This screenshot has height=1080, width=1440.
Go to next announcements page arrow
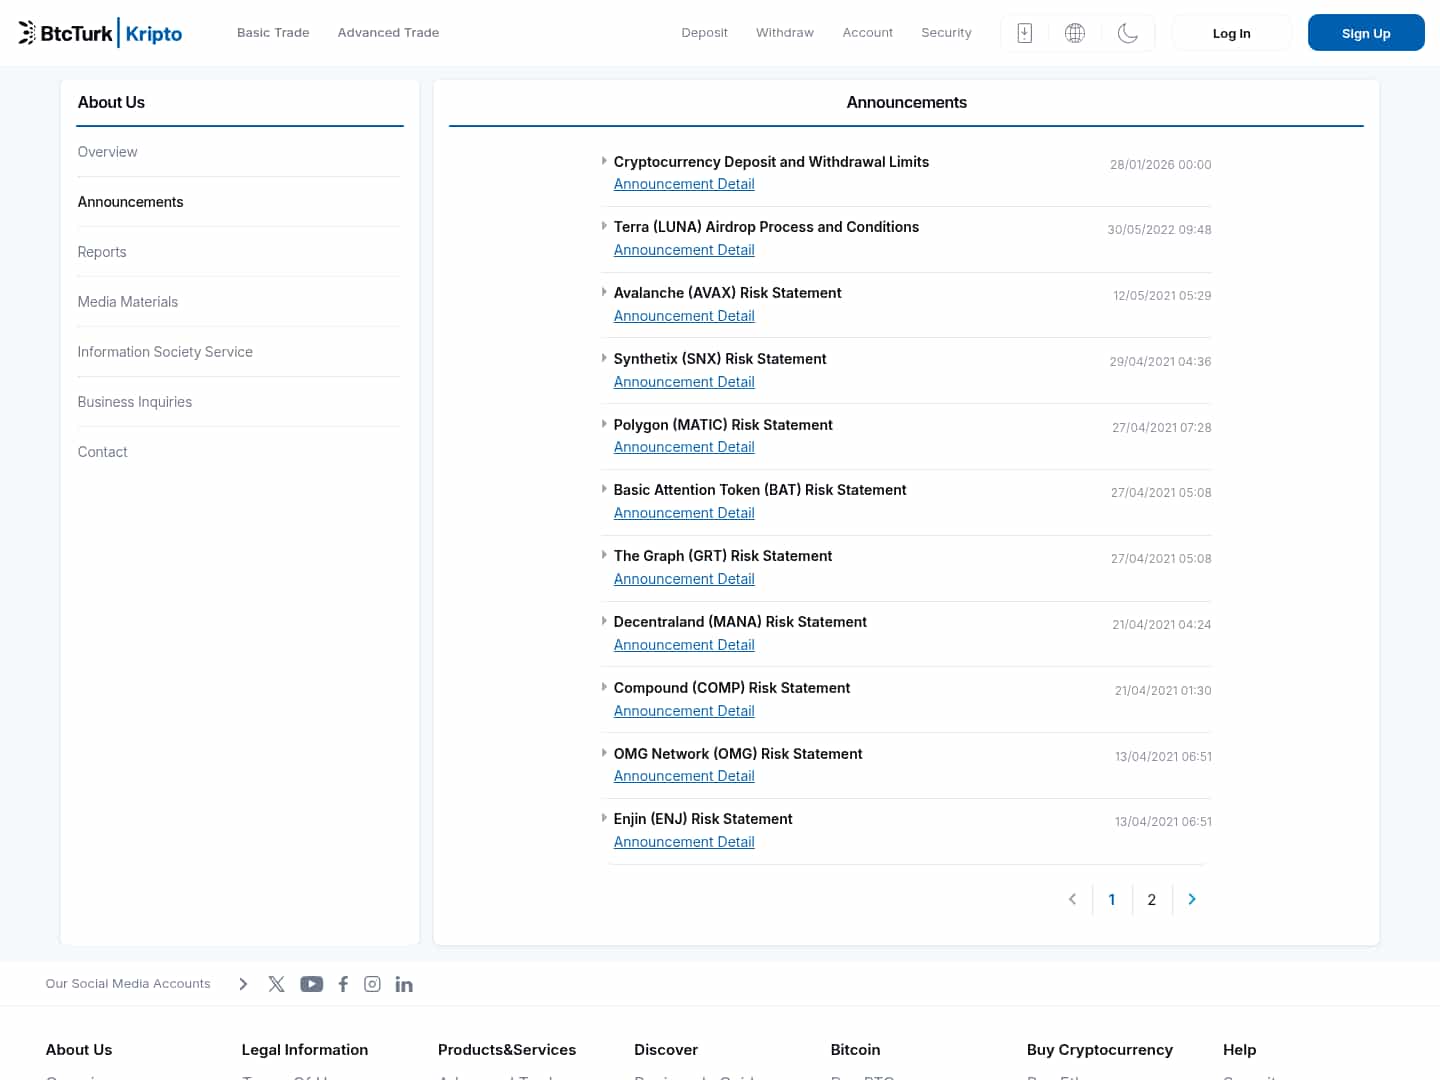coord(1191,899)
